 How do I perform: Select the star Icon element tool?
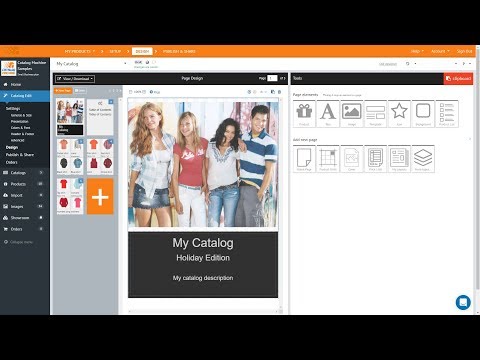point(399,114)
